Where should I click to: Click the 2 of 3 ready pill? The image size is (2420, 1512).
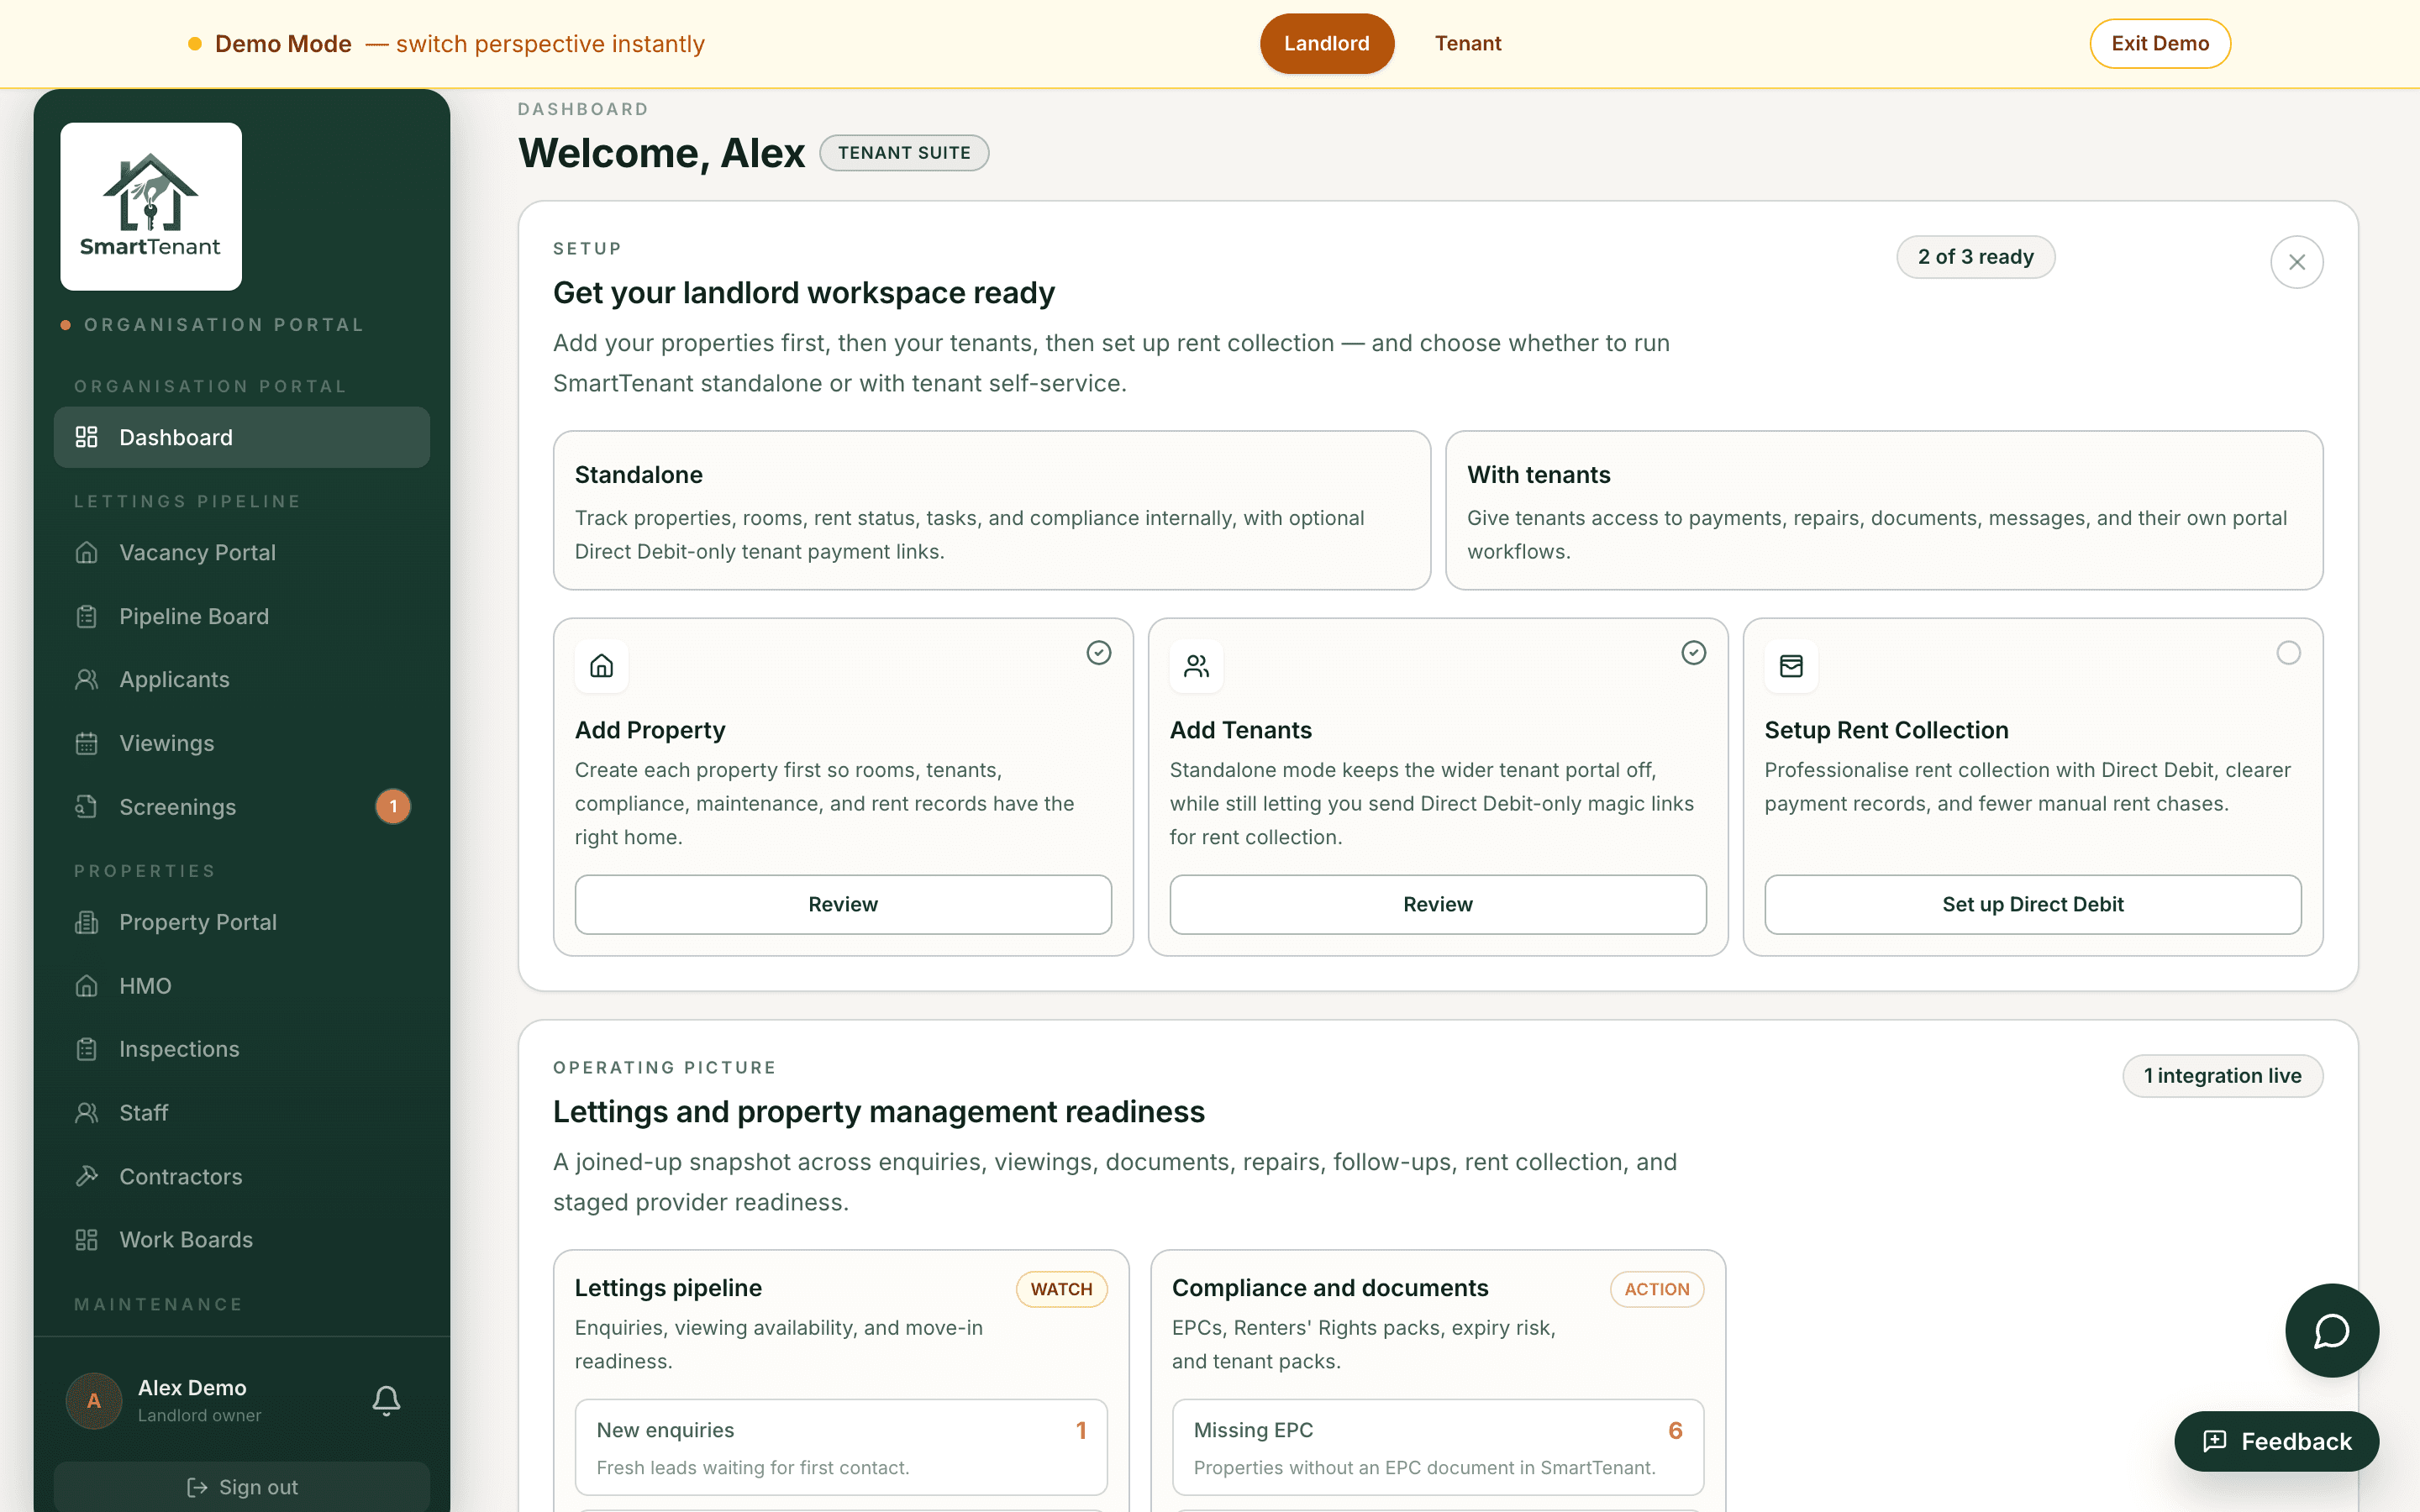(1976, 257)
